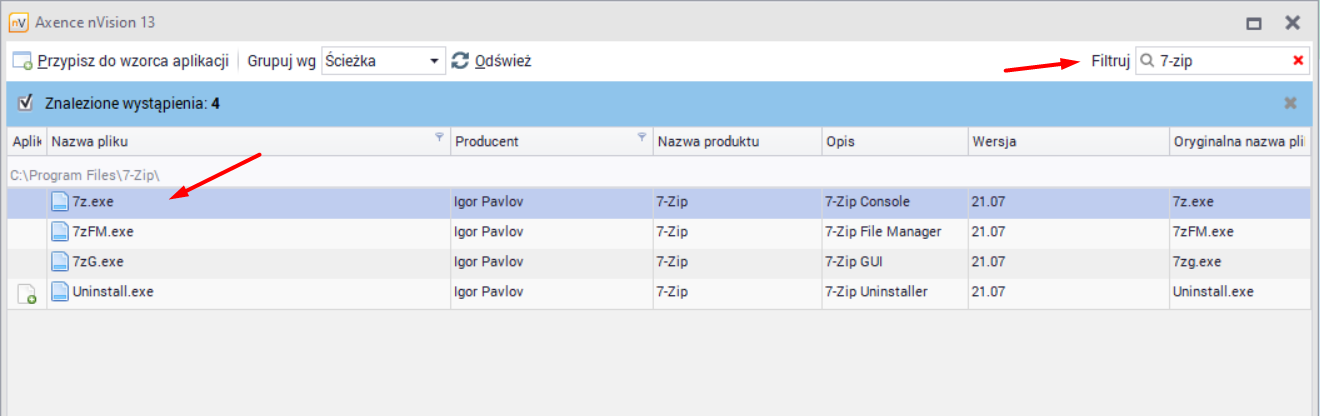This screenshot has width=1320, height=416.
Task: Maximize the nVision window
Action: pos(1254,22)
